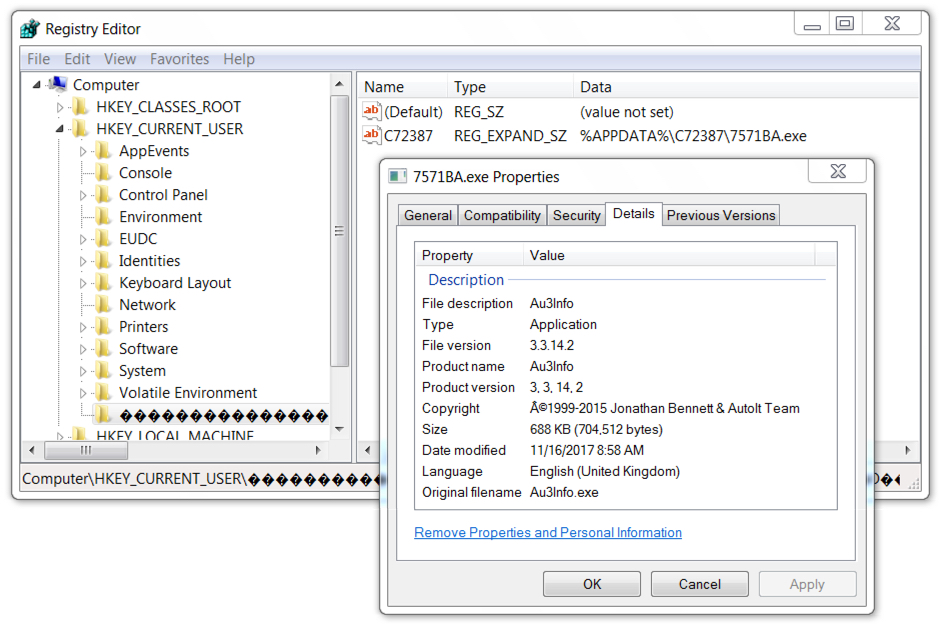Image resolution: width=939 pixels, height=625 pixels.
Task: Select the File version 3.3.14.2 row
Action: (626, 345)
